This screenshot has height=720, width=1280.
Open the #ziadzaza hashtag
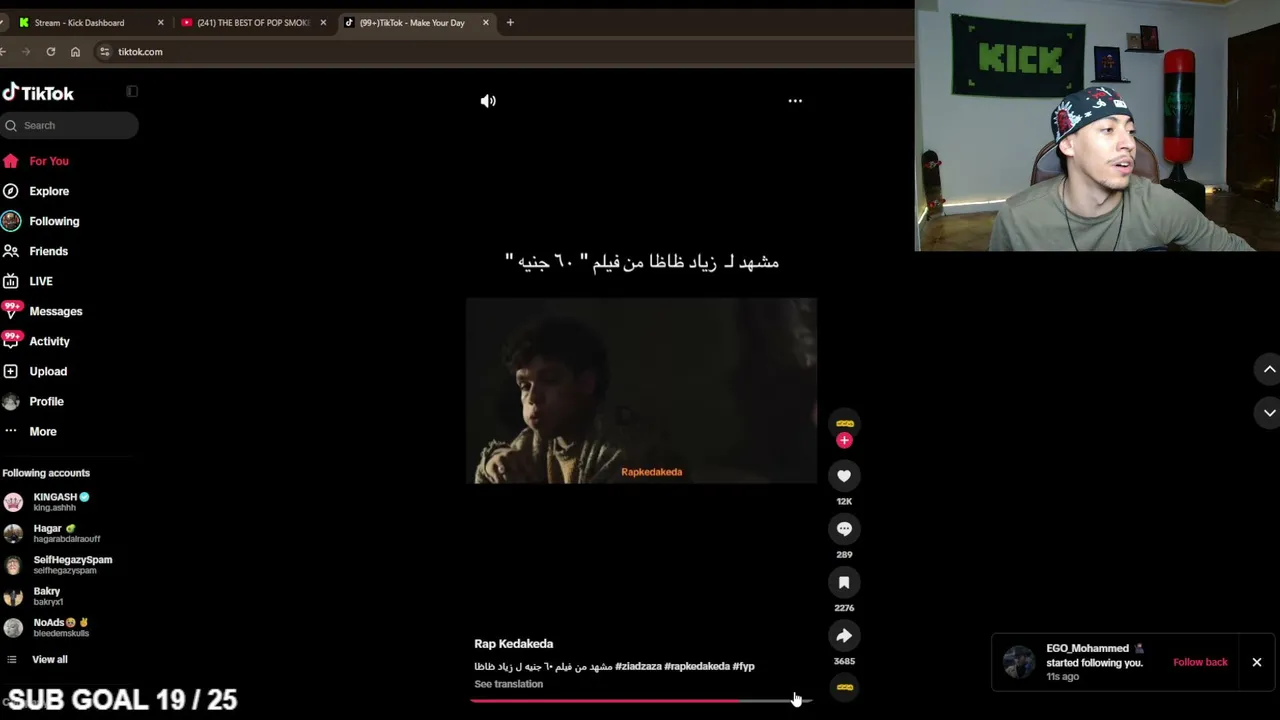click(638, 666)
